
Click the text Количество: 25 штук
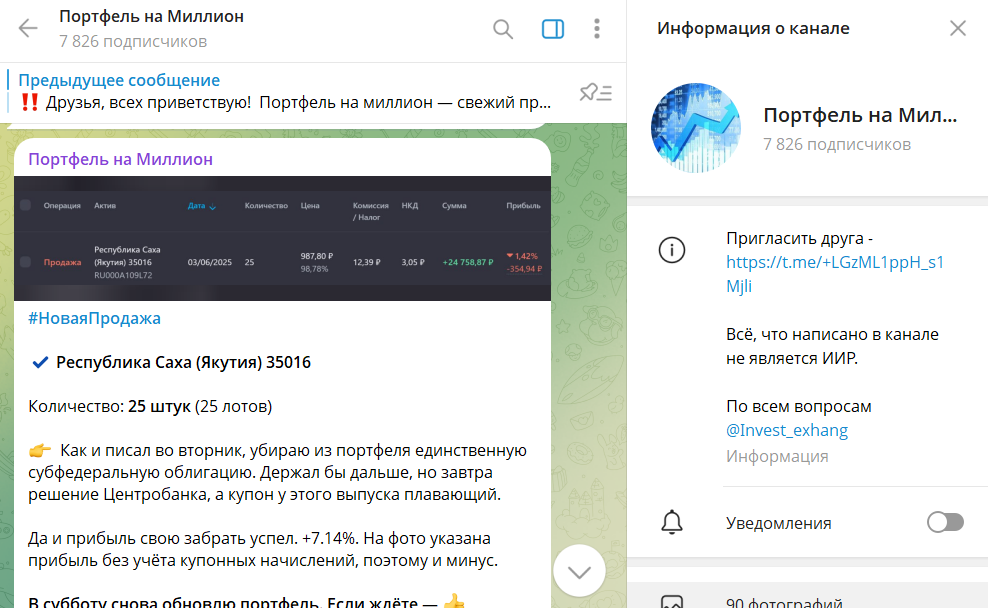(x=109, y=406)
